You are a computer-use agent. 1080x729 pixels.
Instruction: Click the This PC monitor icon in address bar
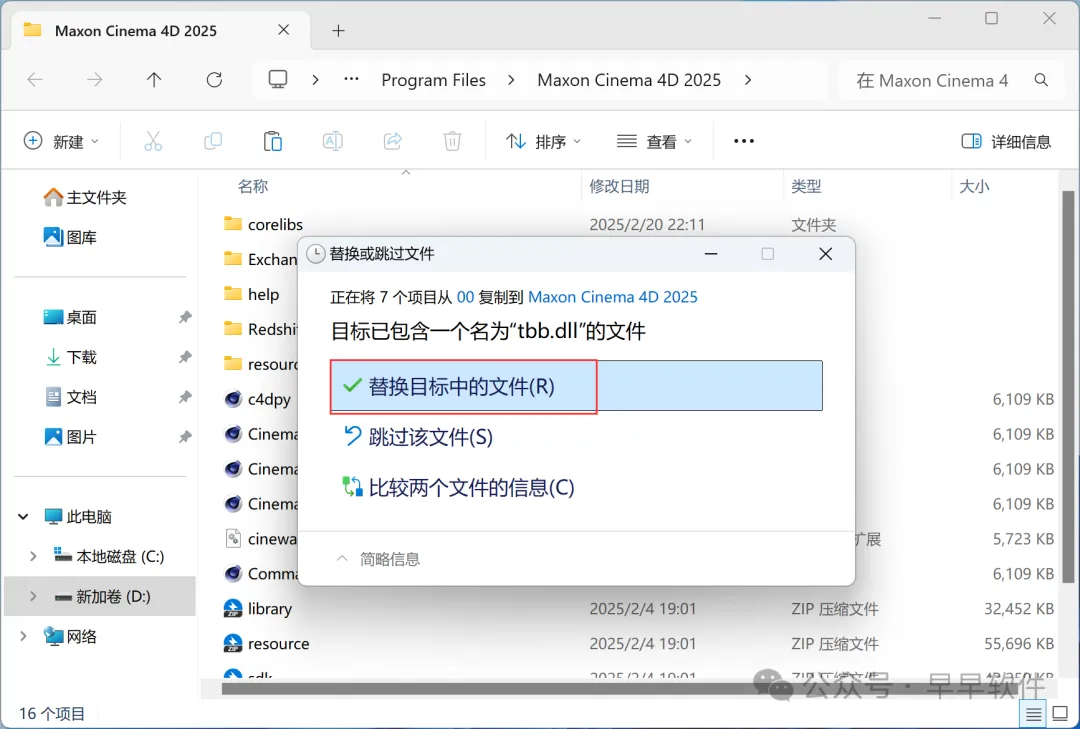tap(278, 79)
